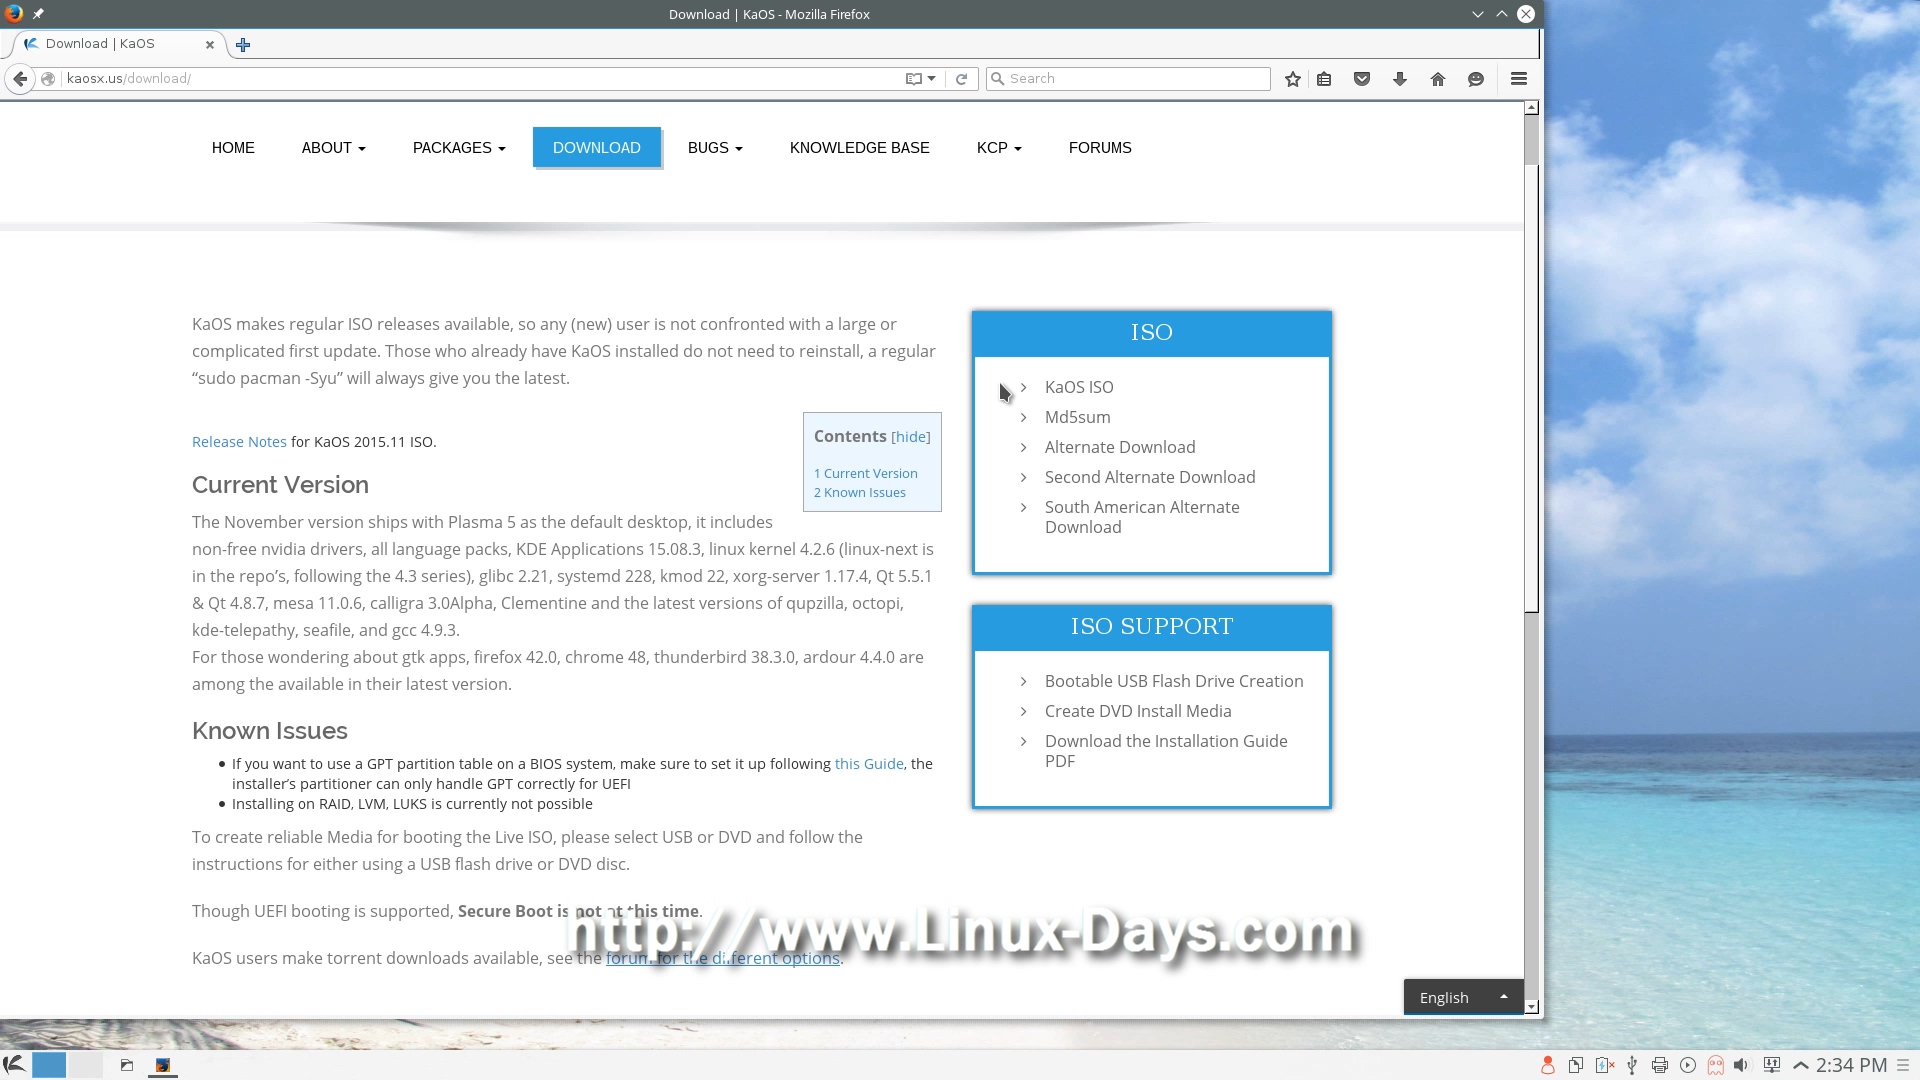Open the user switcher tray icon
Viewport: 1920px width, 1080px height.
[1547, 1065]
